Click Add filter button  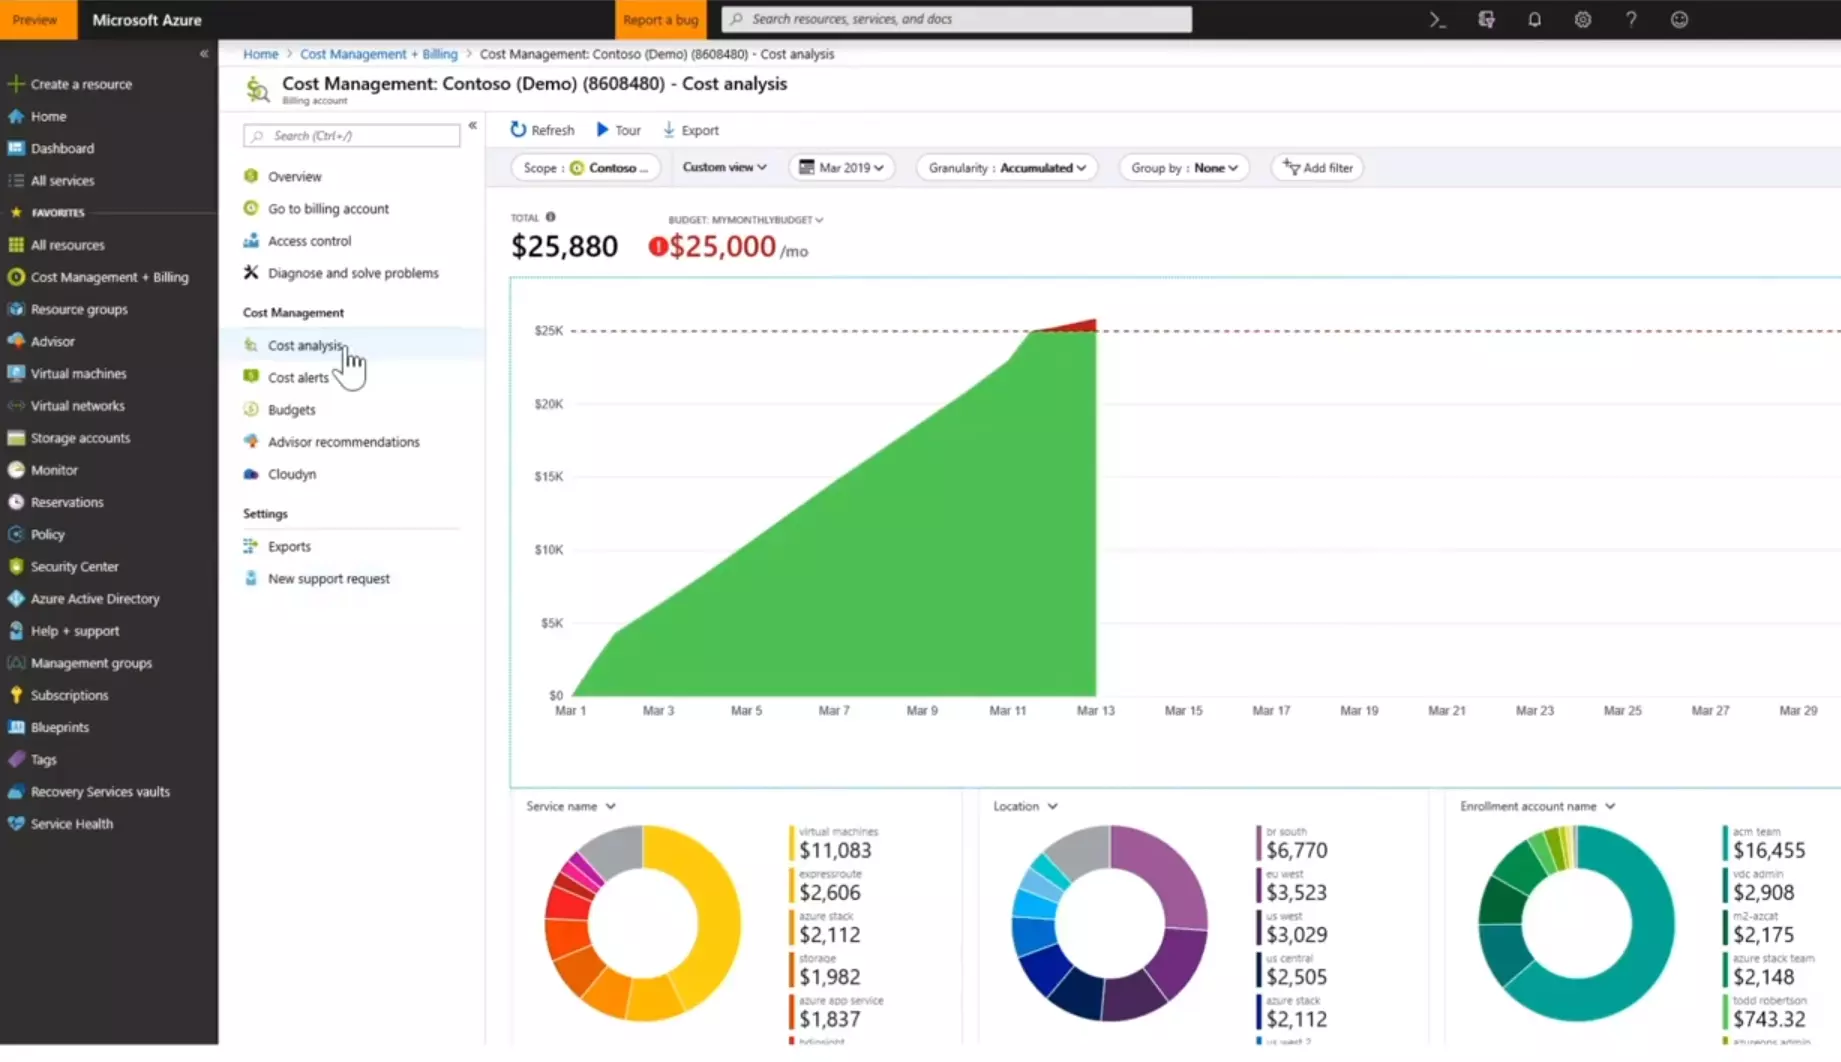(1317, 167)
